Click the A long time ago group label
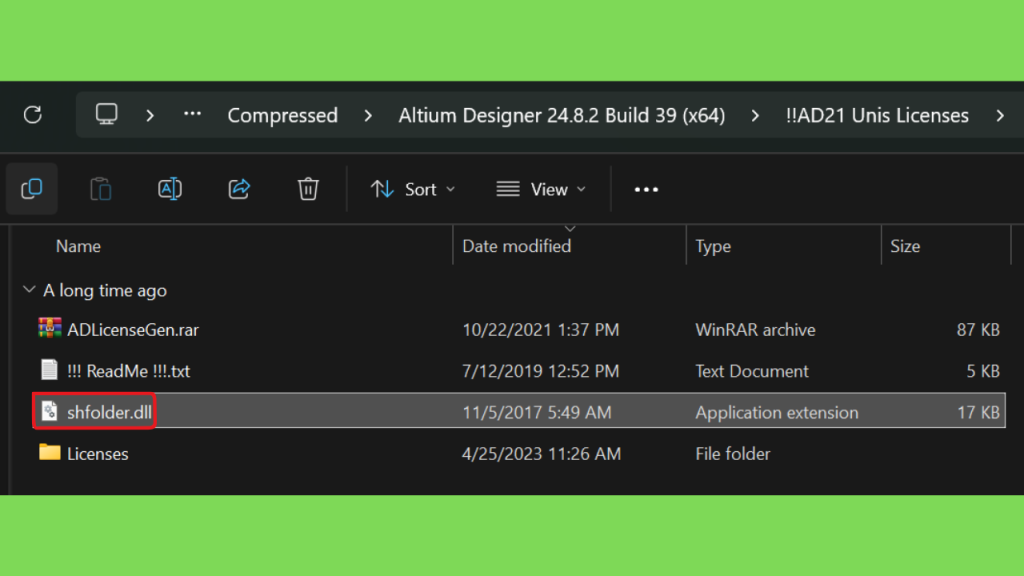Image resolution: width=1024 pixels, height=576 pixels. 105,290
